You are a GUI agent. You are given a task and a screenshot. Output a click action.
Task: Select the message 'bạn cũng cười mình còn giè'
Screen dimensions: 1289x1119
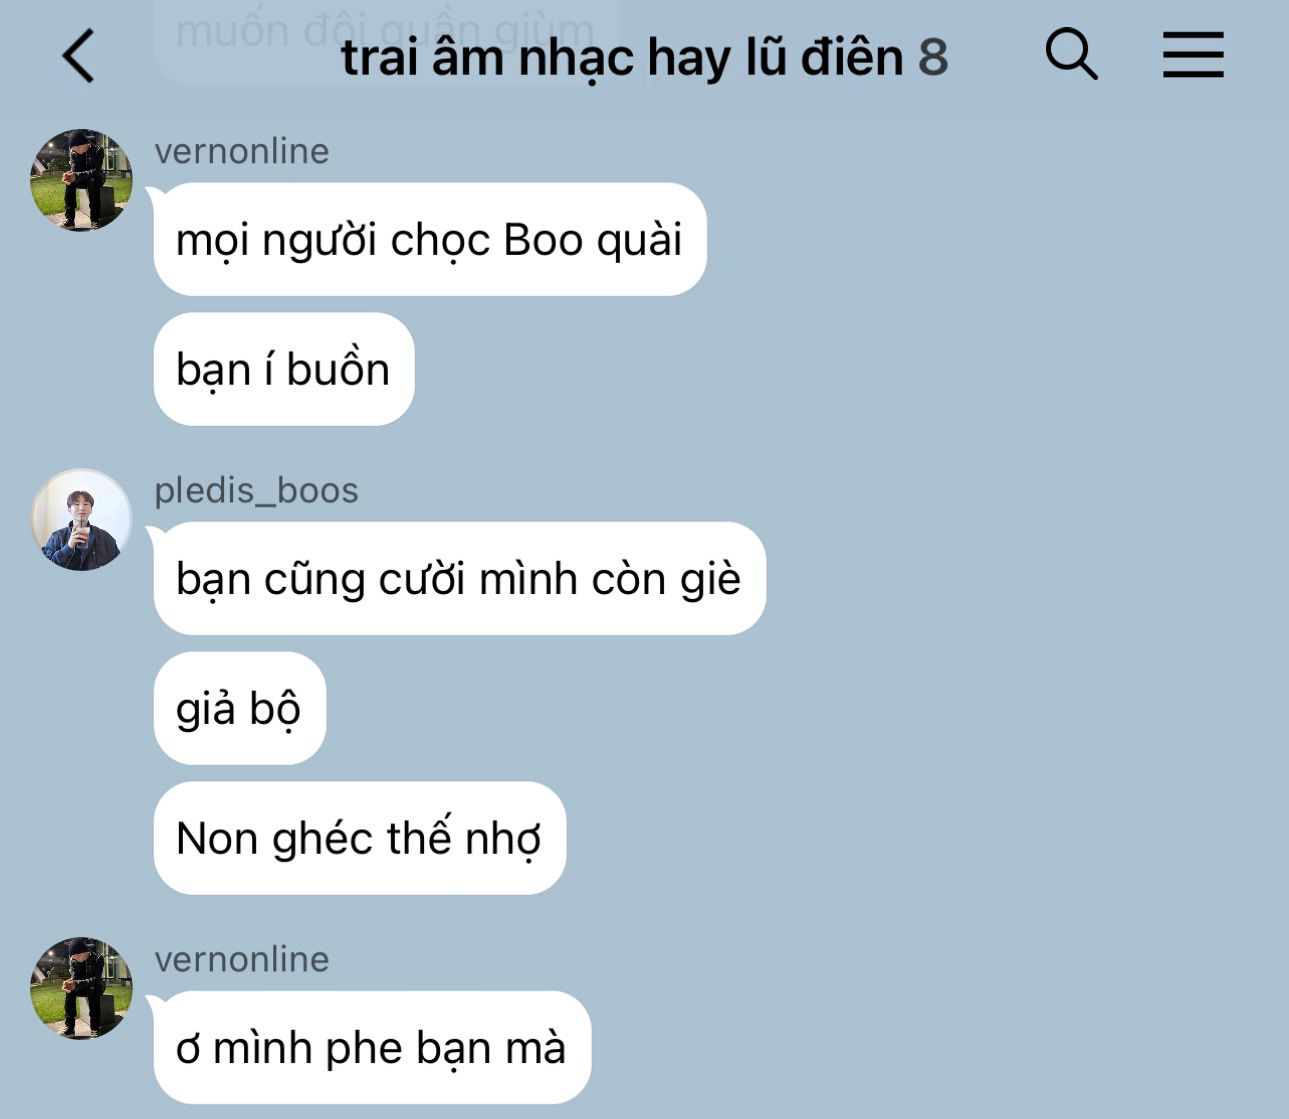pyautogui.click(x=460, y=578)
